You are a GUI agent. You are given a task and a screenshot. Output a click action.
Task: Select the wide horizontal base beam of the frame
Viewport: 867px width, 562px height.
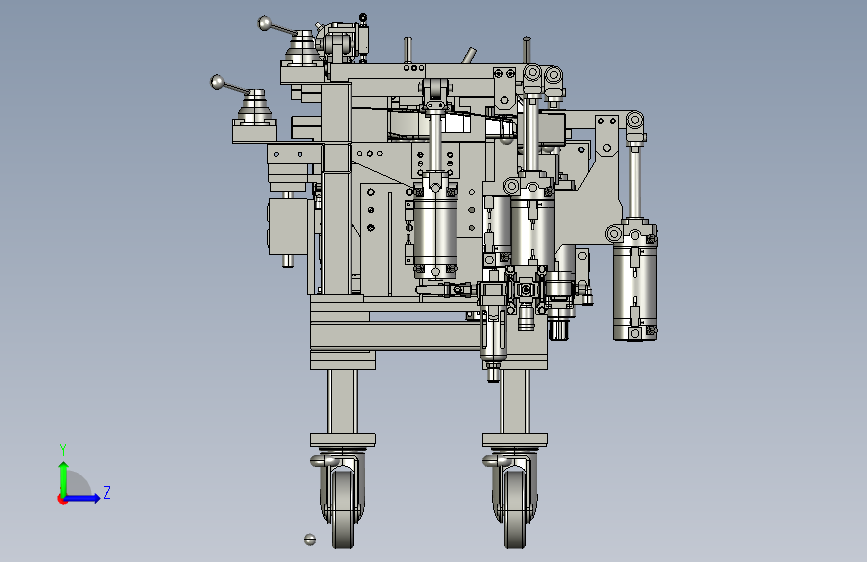[x=395, y=335]
